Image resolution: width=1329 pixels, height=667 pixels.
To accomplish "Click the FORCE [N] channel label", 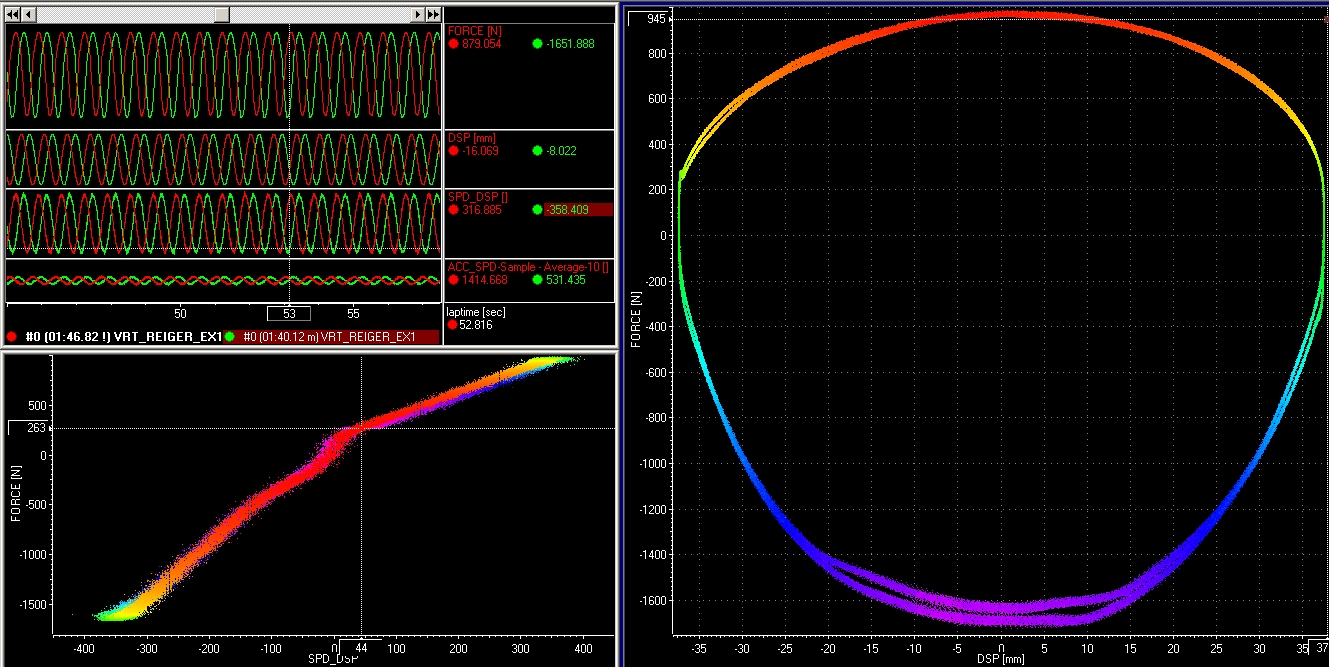I will point(475,31).
